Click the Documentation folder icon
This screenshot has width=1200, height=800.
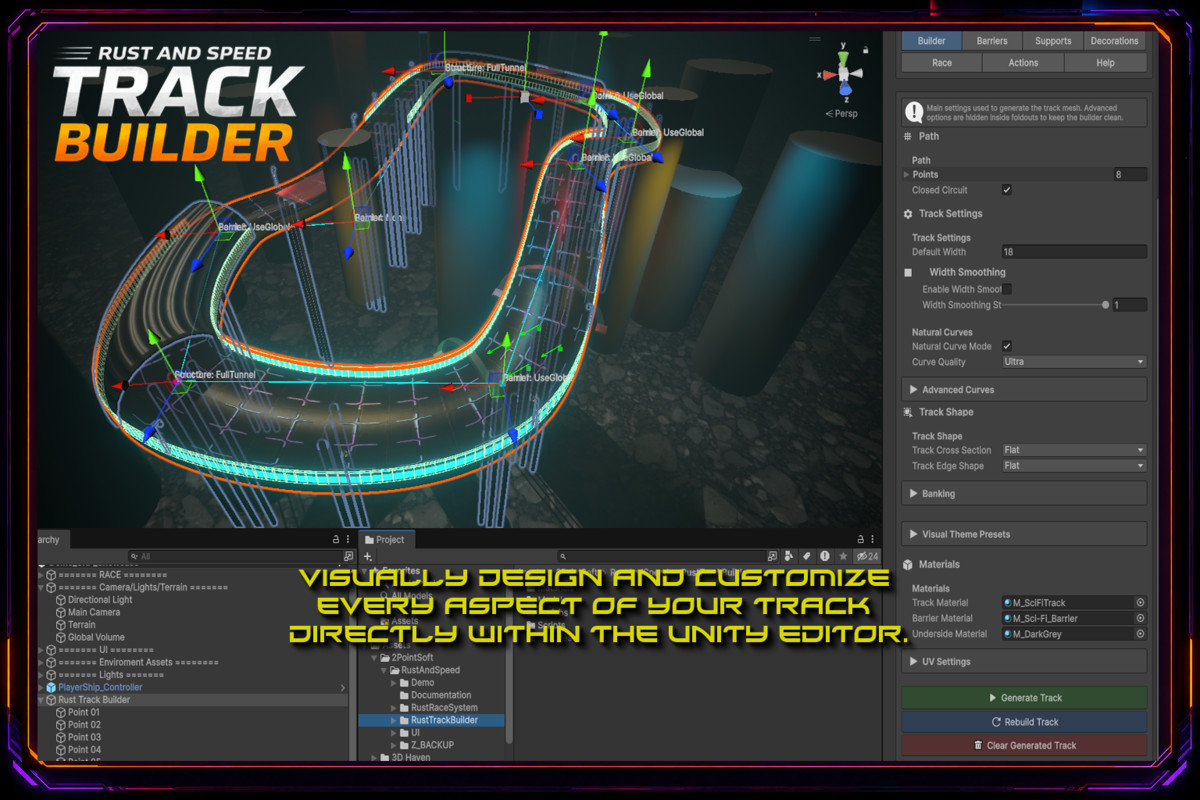pos(404,695)
